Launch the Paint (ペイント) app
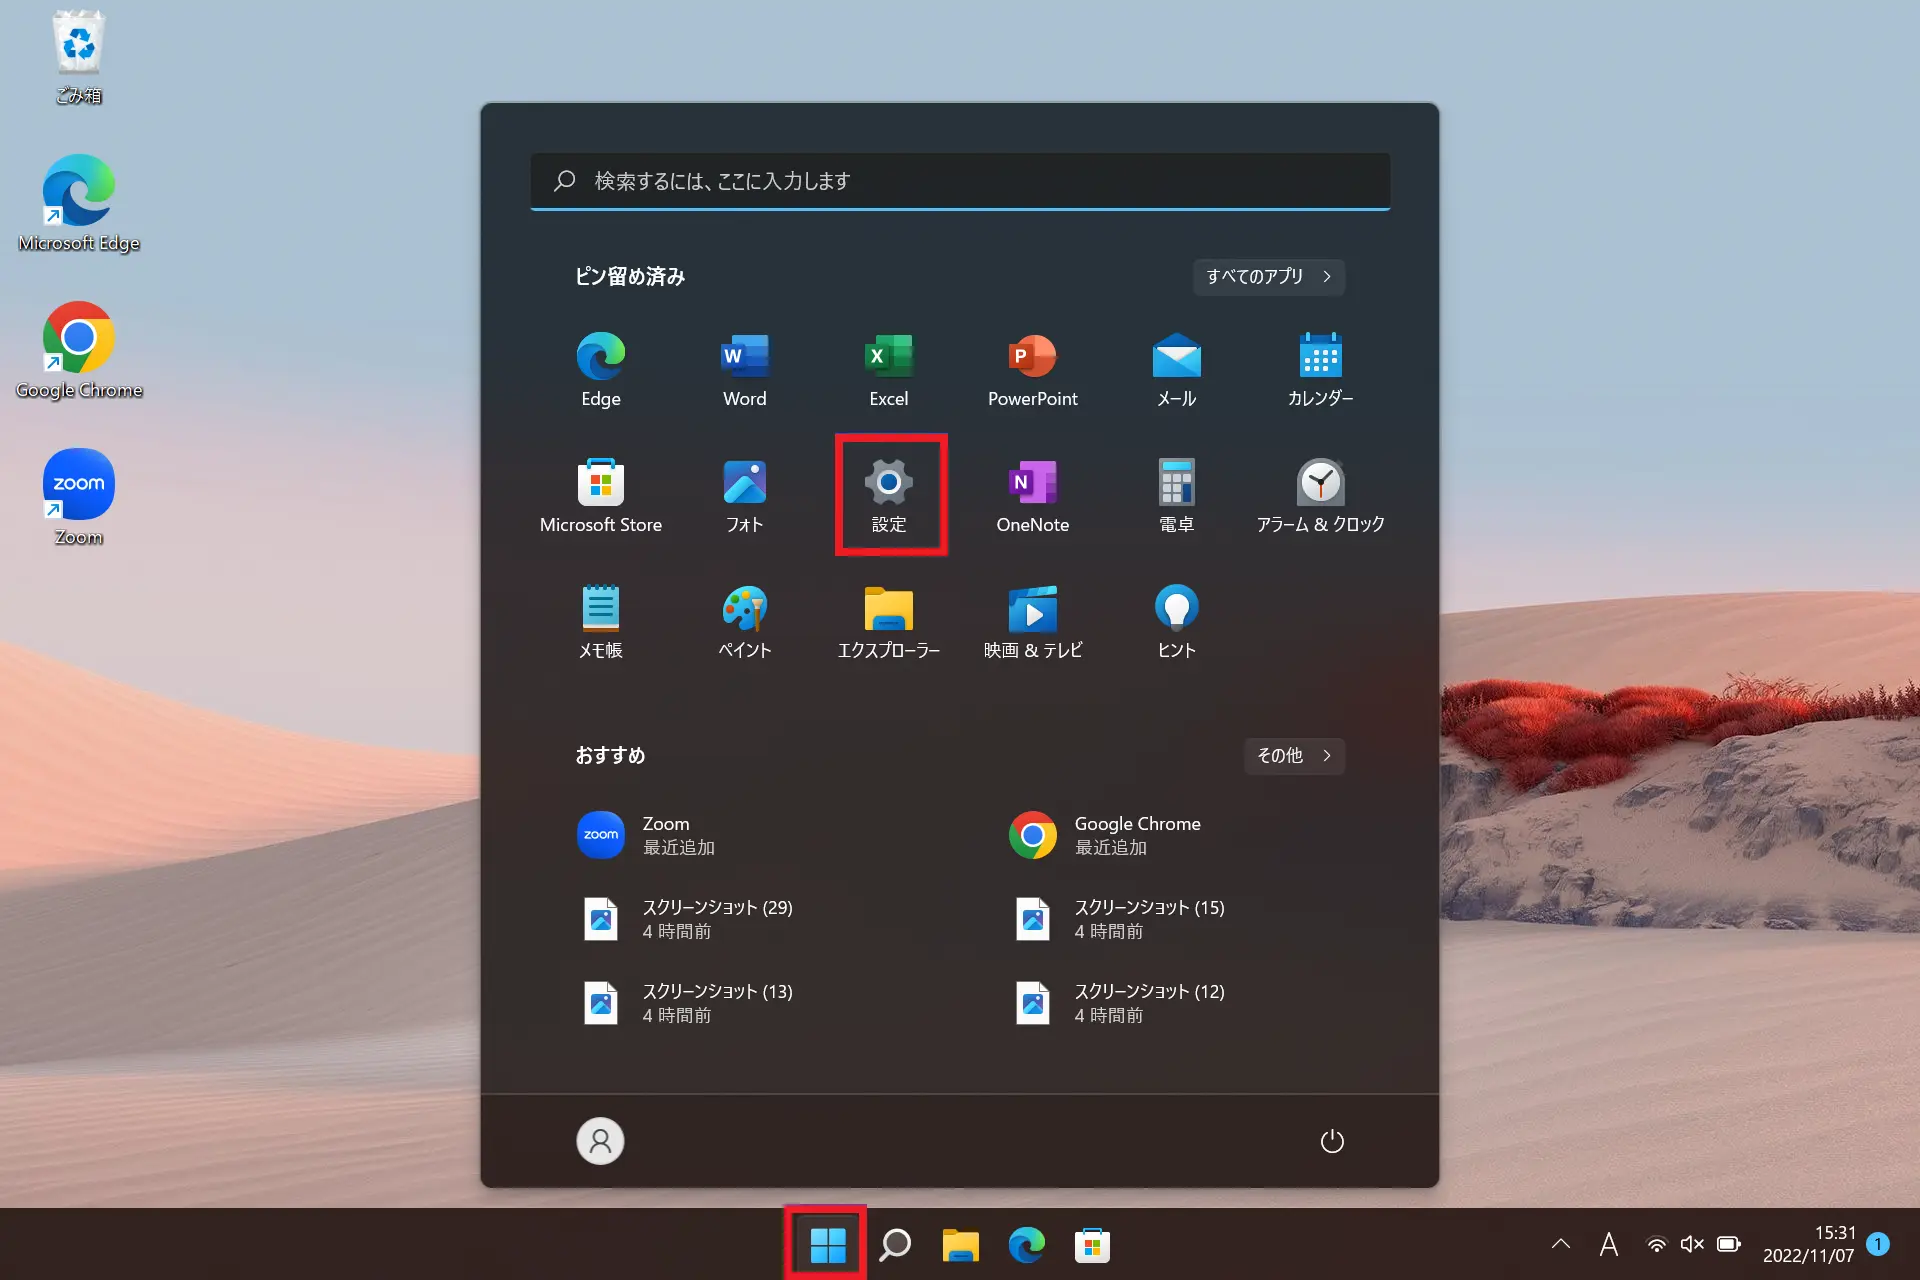The height and width of the screenshot is (1280, 1920). (744, 620)
